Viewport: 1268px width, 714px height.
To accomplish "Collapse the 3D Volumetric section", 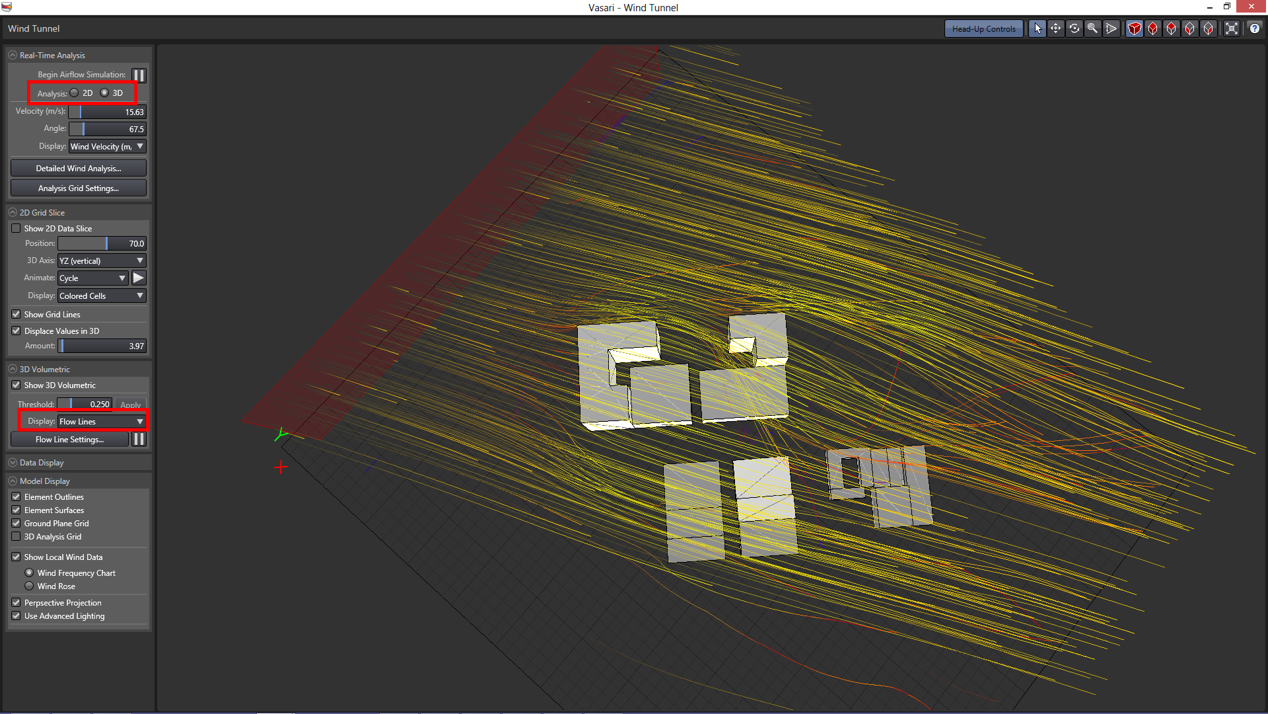I will coord(13,370).
